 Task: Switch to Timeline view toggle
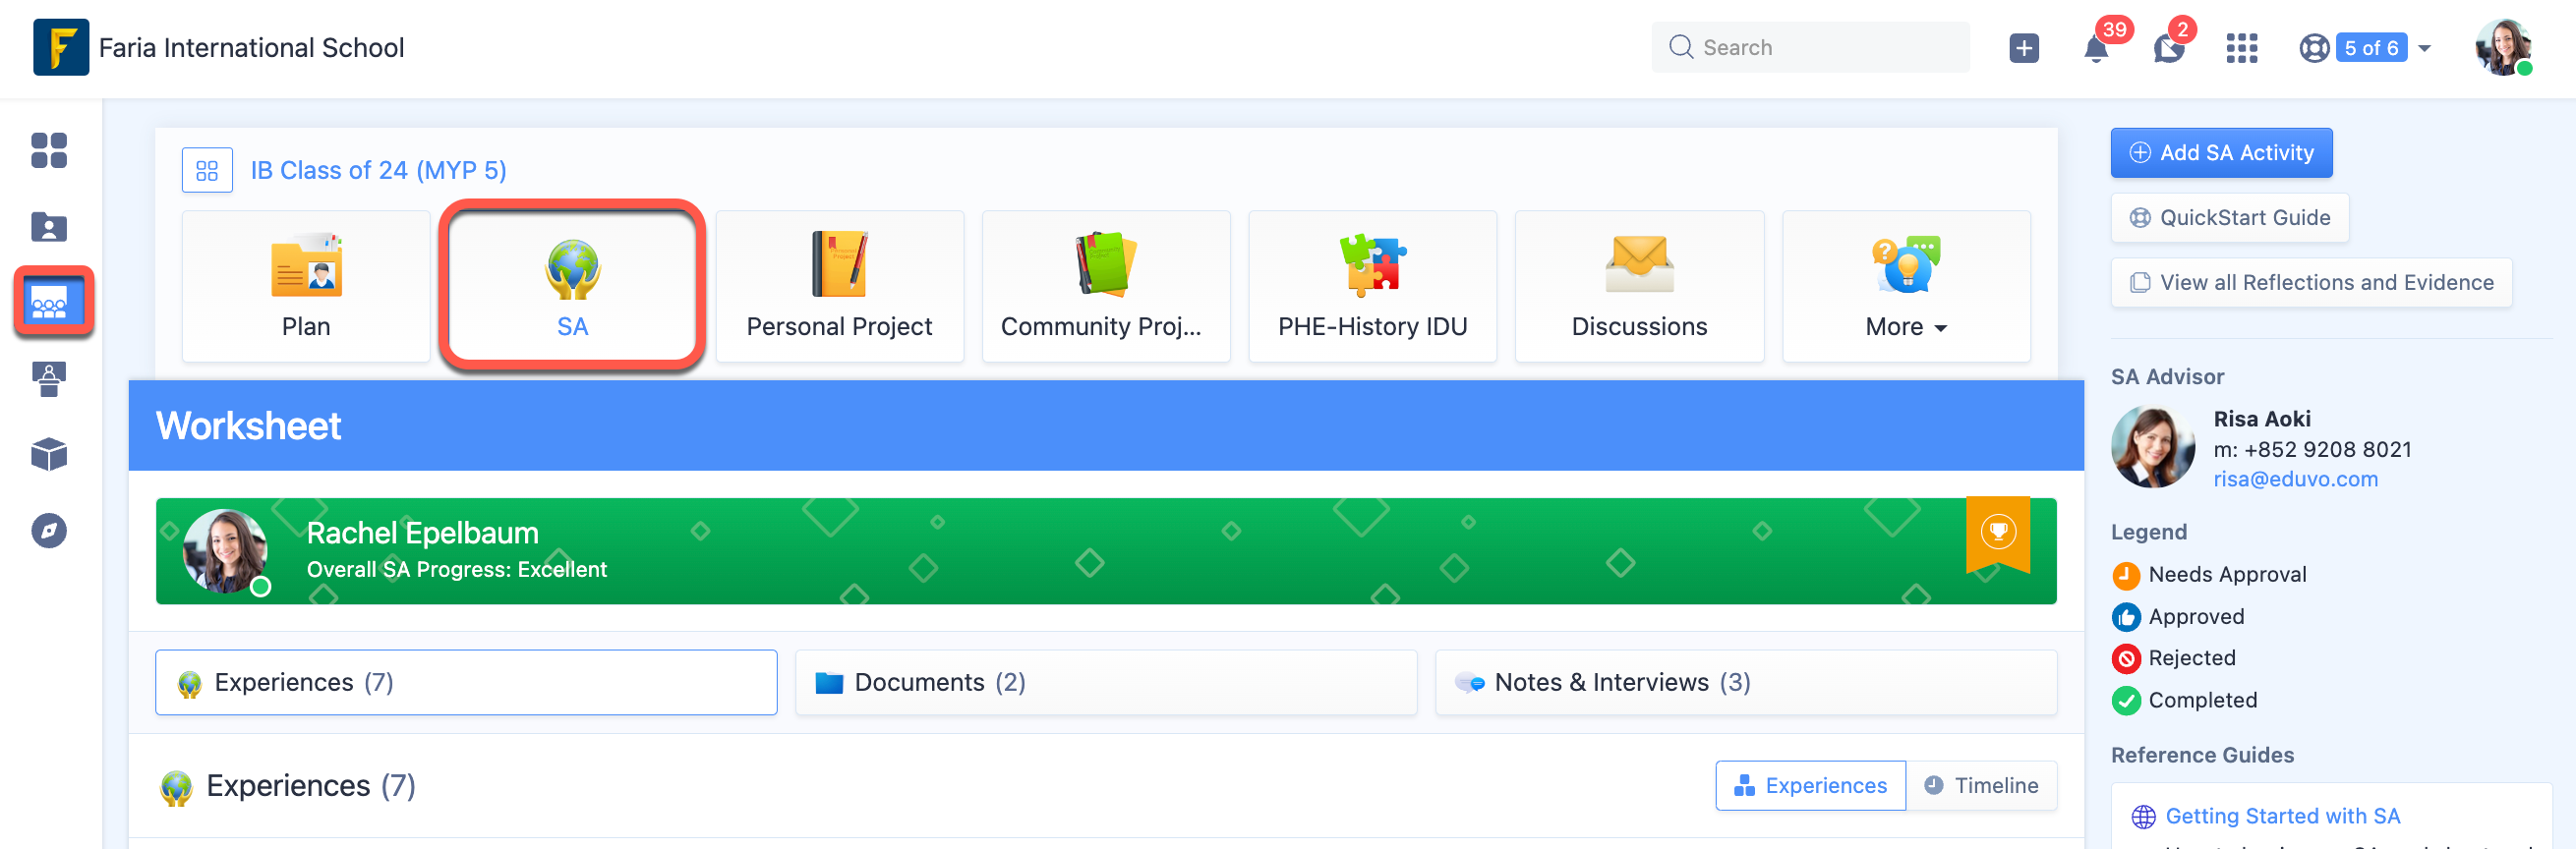coord(1981,785)
